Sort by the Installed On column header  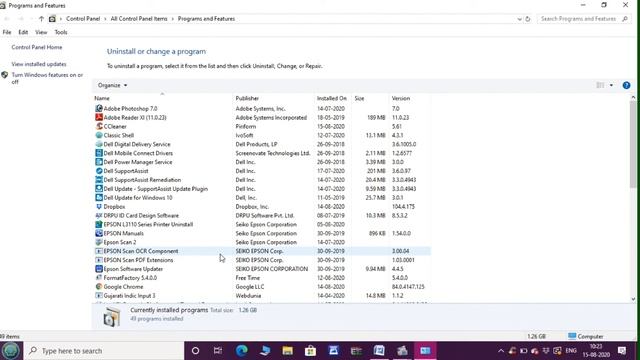(x=333, y=98)
